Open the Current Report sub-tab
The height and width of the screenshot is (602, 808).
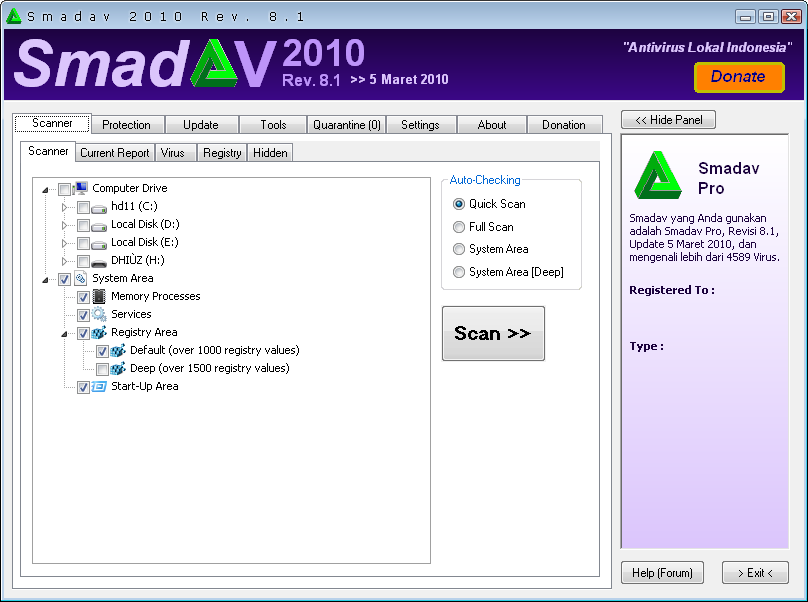pos(115,153)
